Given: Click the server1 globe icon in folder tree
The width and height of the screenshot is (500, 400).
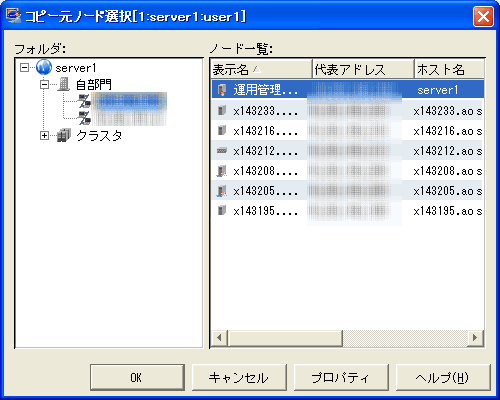Looking at the screenshot, I should click(x=44, y=68).
